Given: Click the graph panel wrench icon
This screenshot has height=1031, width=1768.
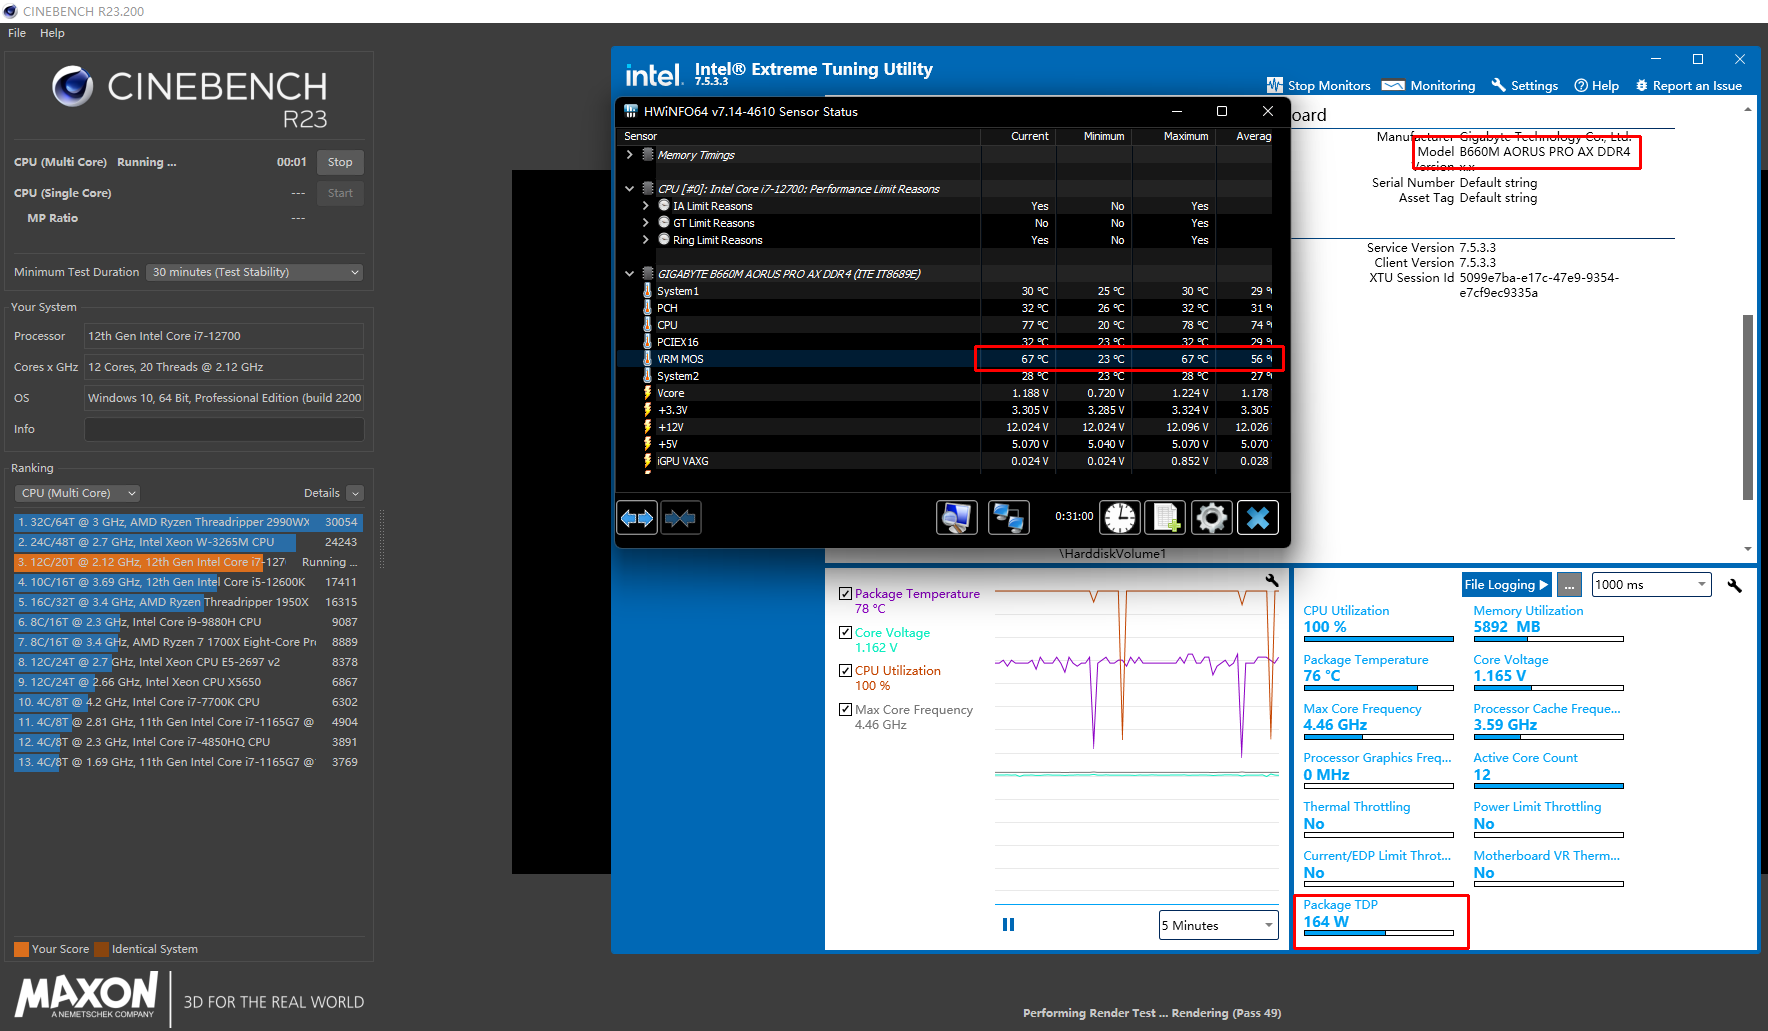Looking at the screenshot, I should pyautogui.click(x=1272, y=580).
